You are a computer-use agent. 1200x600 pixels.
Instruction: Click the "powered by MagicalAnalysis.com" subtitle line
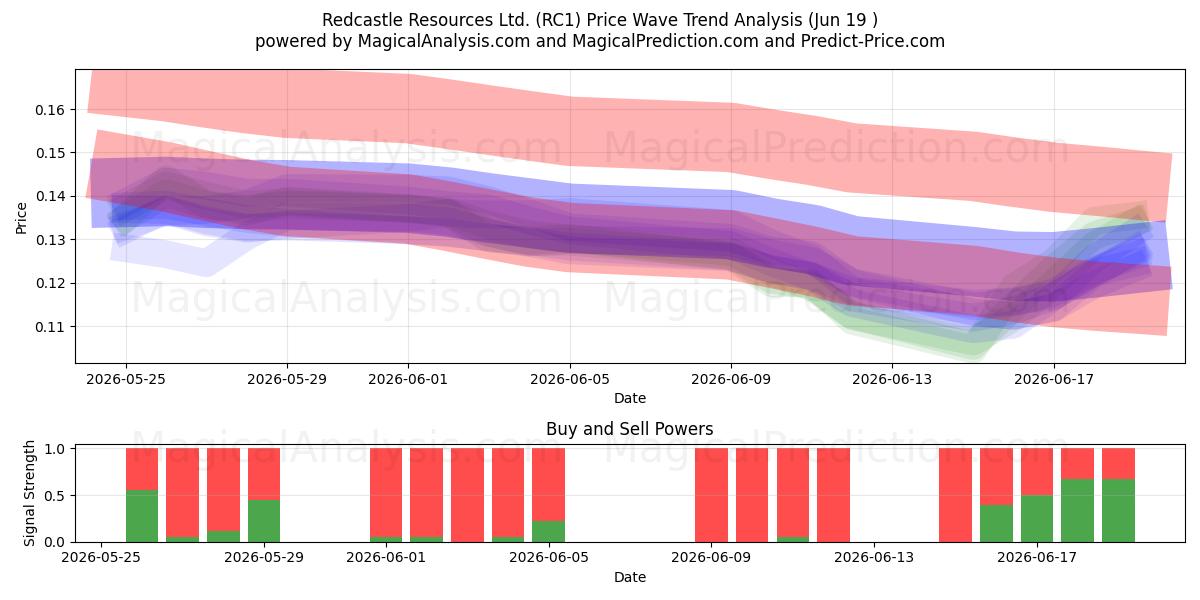pyautogui.click(x=600, y=41)
